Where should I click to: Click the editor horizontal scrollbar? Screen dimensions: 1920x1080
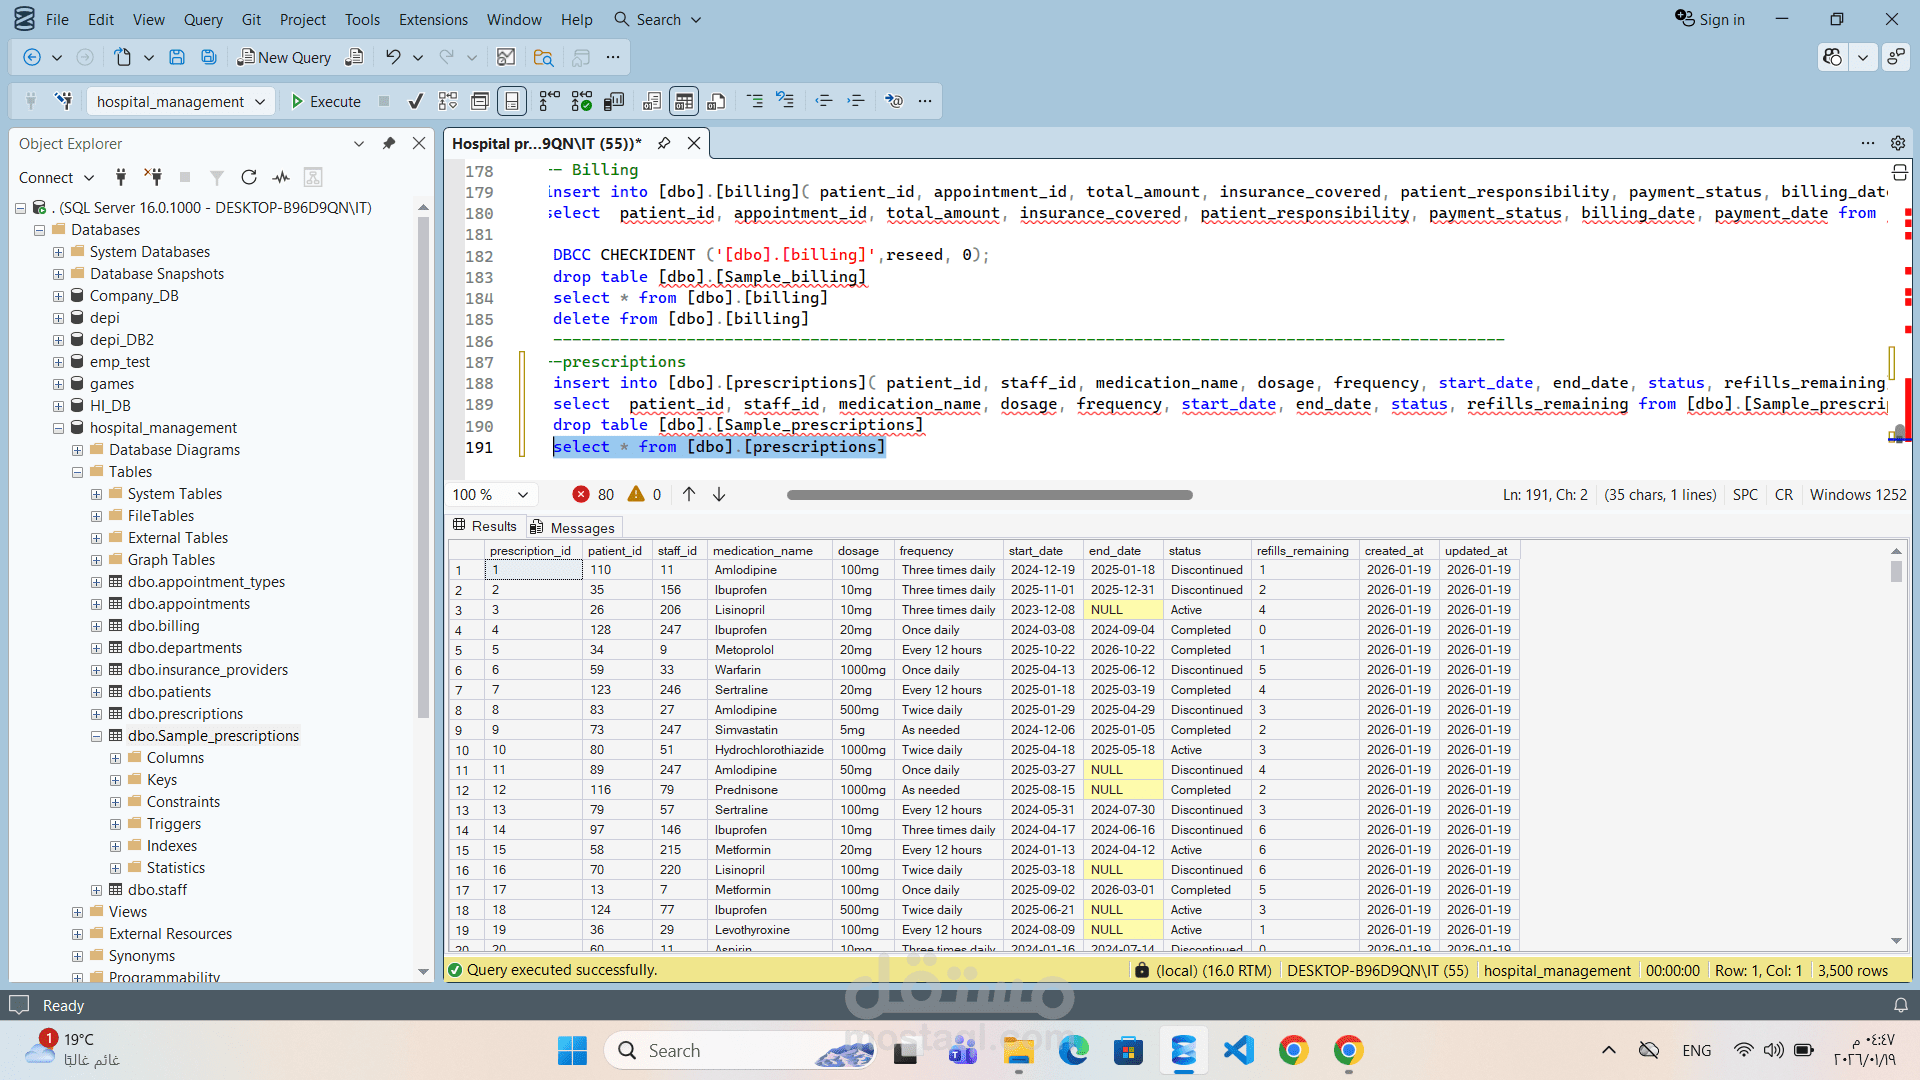(x=989, y=495)
